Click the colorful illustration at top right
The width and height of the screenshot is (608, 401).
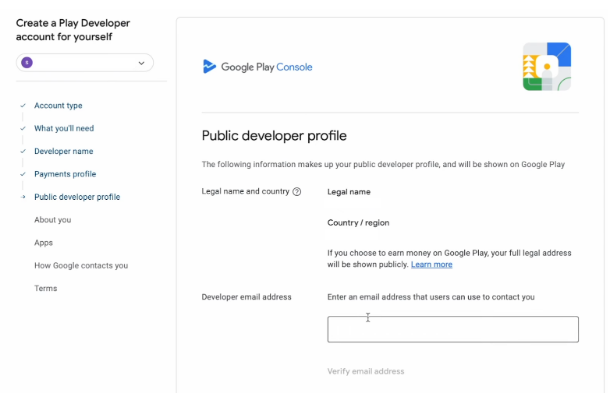tap(546, 67)
